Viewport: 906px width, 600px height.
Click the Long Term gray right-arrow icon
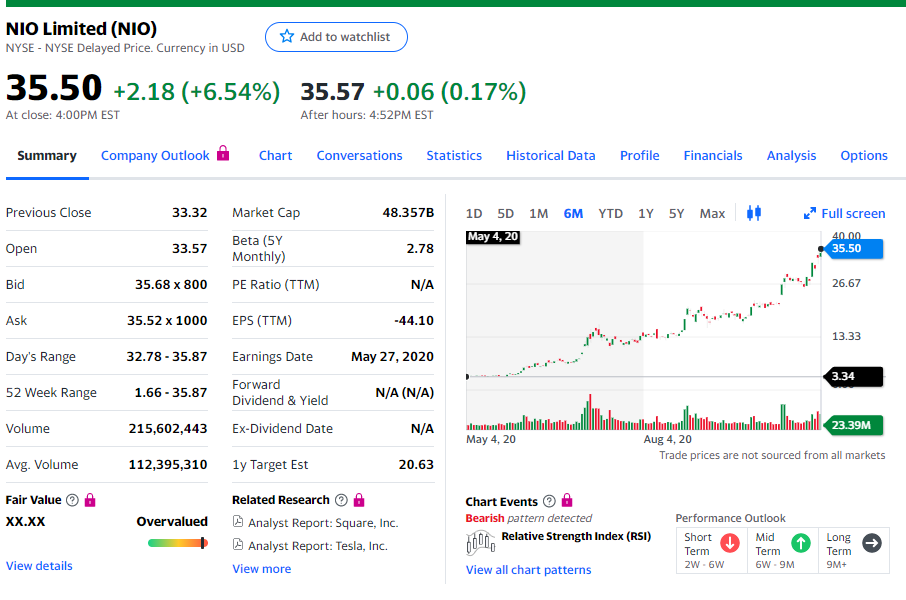[x=871, y=543]
